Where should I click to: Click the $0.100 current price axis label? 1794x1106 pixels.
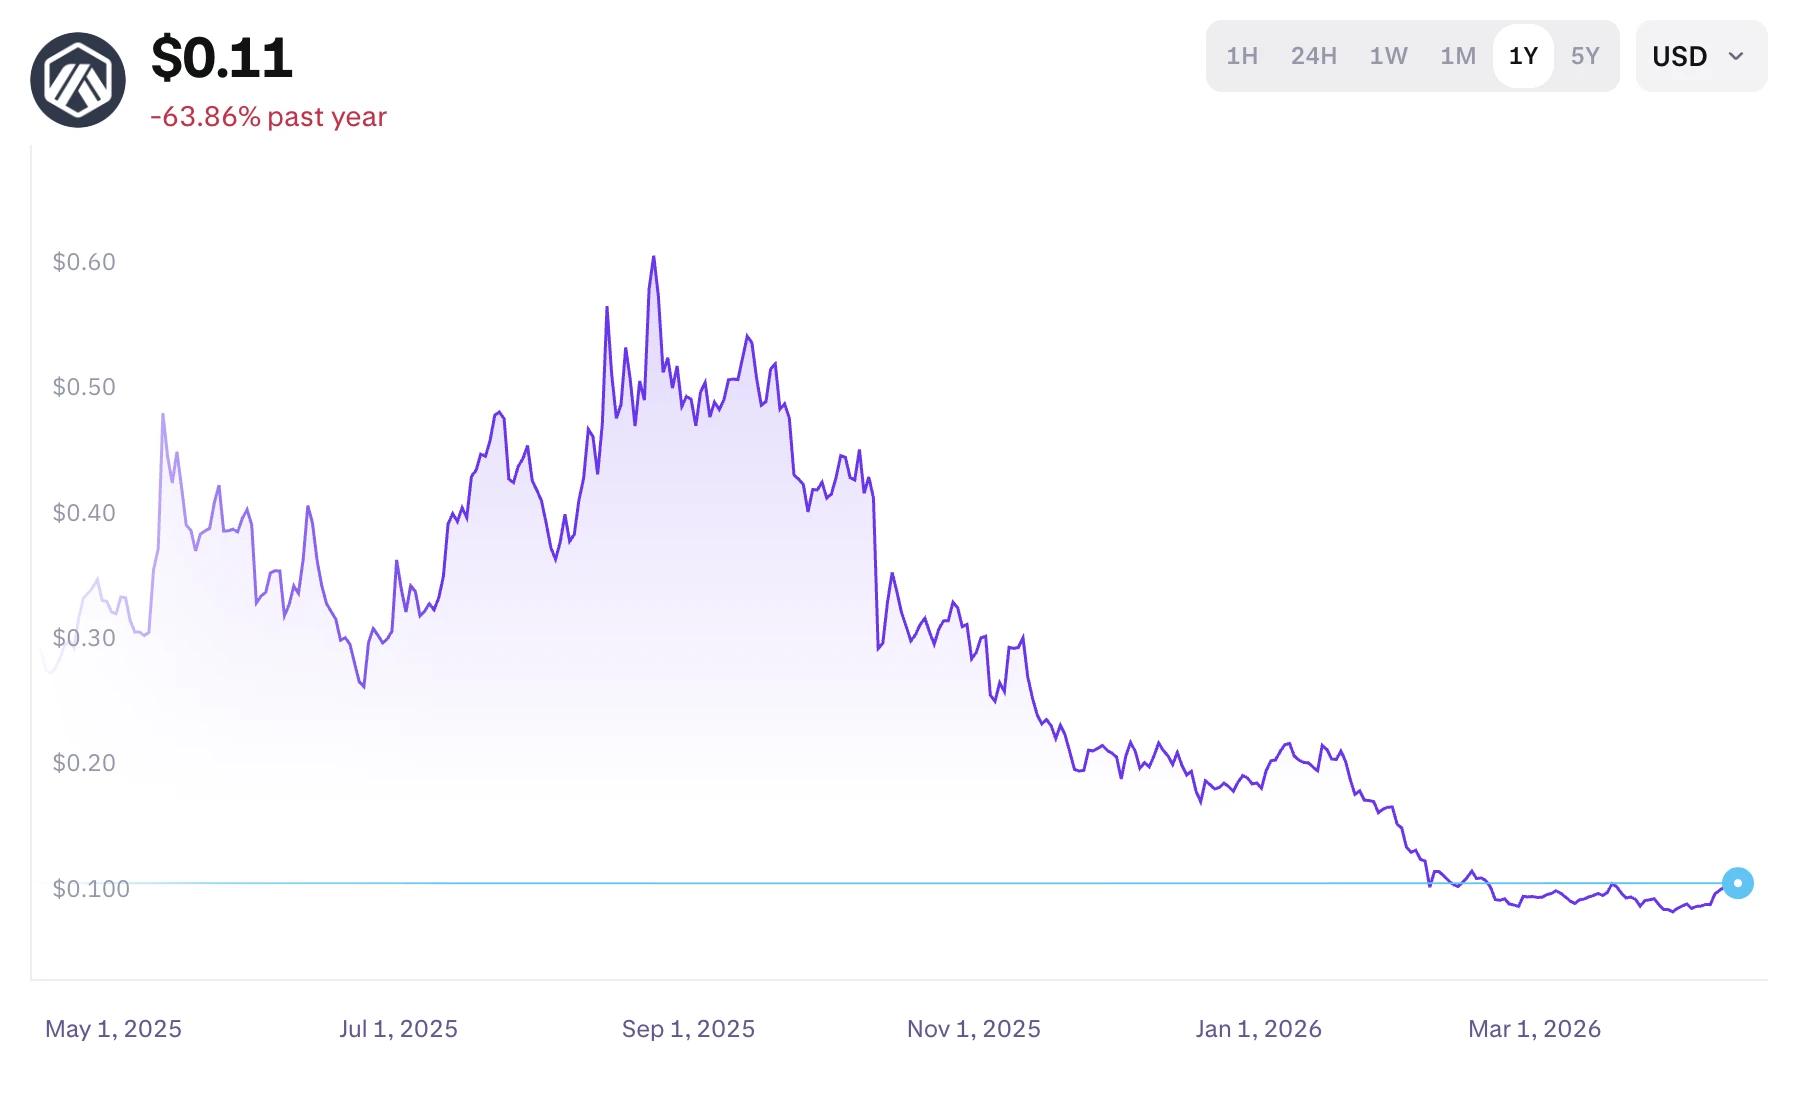coord(91,889)
